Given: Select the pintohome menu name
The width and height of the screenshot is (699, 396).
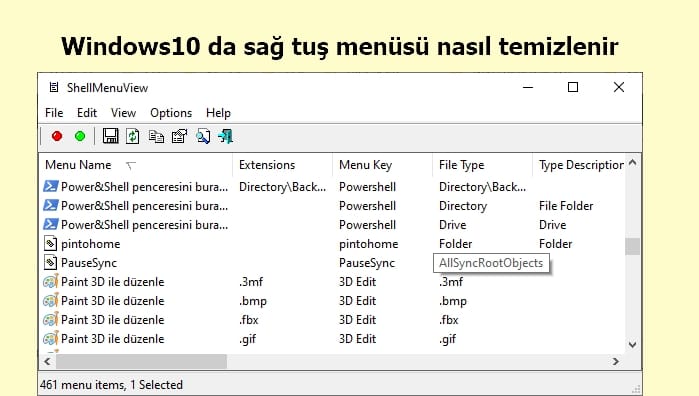Looking at the screenshot, I should click(90, 244).
